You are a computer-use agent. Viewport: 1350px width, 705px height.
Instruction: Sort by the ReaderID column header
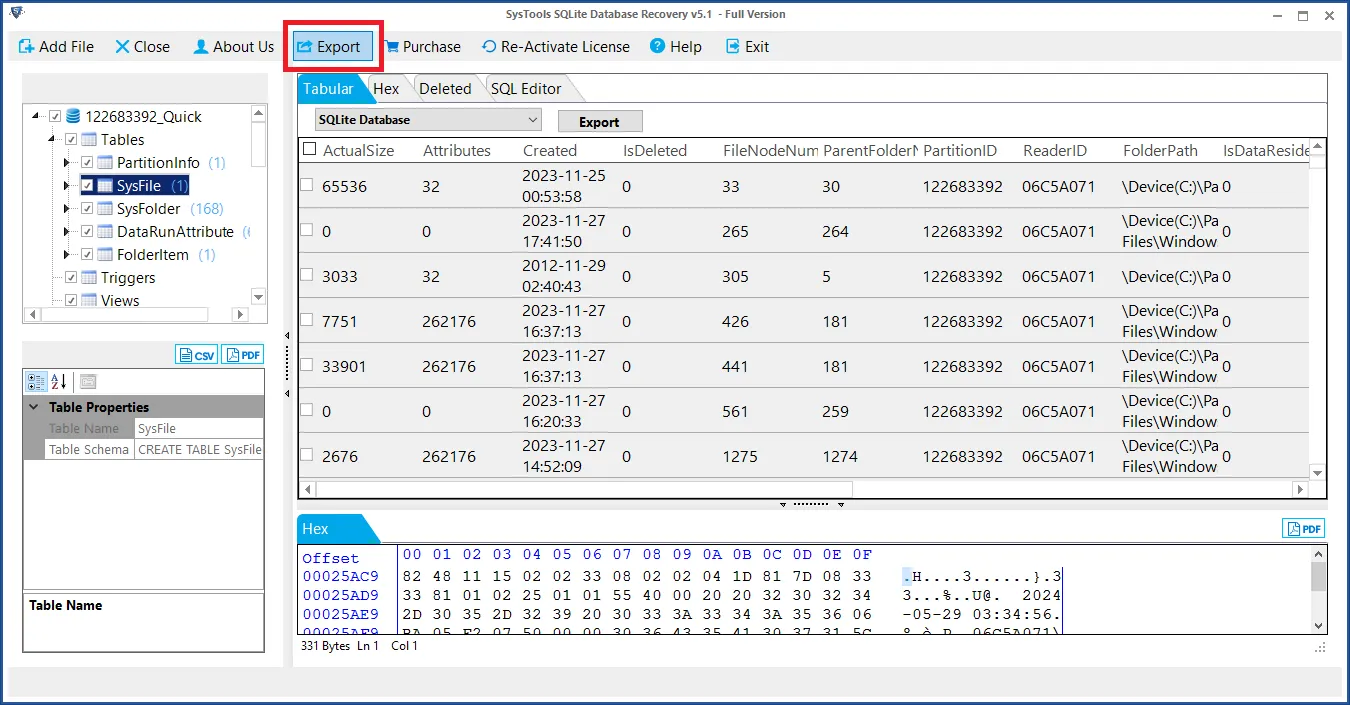coord(1055,150)
